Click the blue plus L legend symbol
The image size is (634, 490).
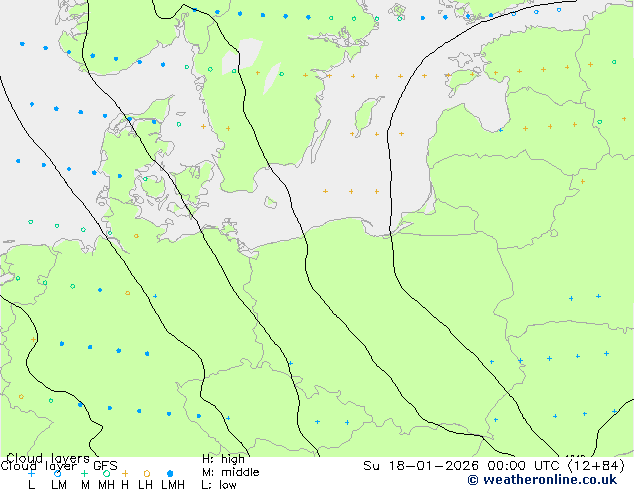pos(31,473)
